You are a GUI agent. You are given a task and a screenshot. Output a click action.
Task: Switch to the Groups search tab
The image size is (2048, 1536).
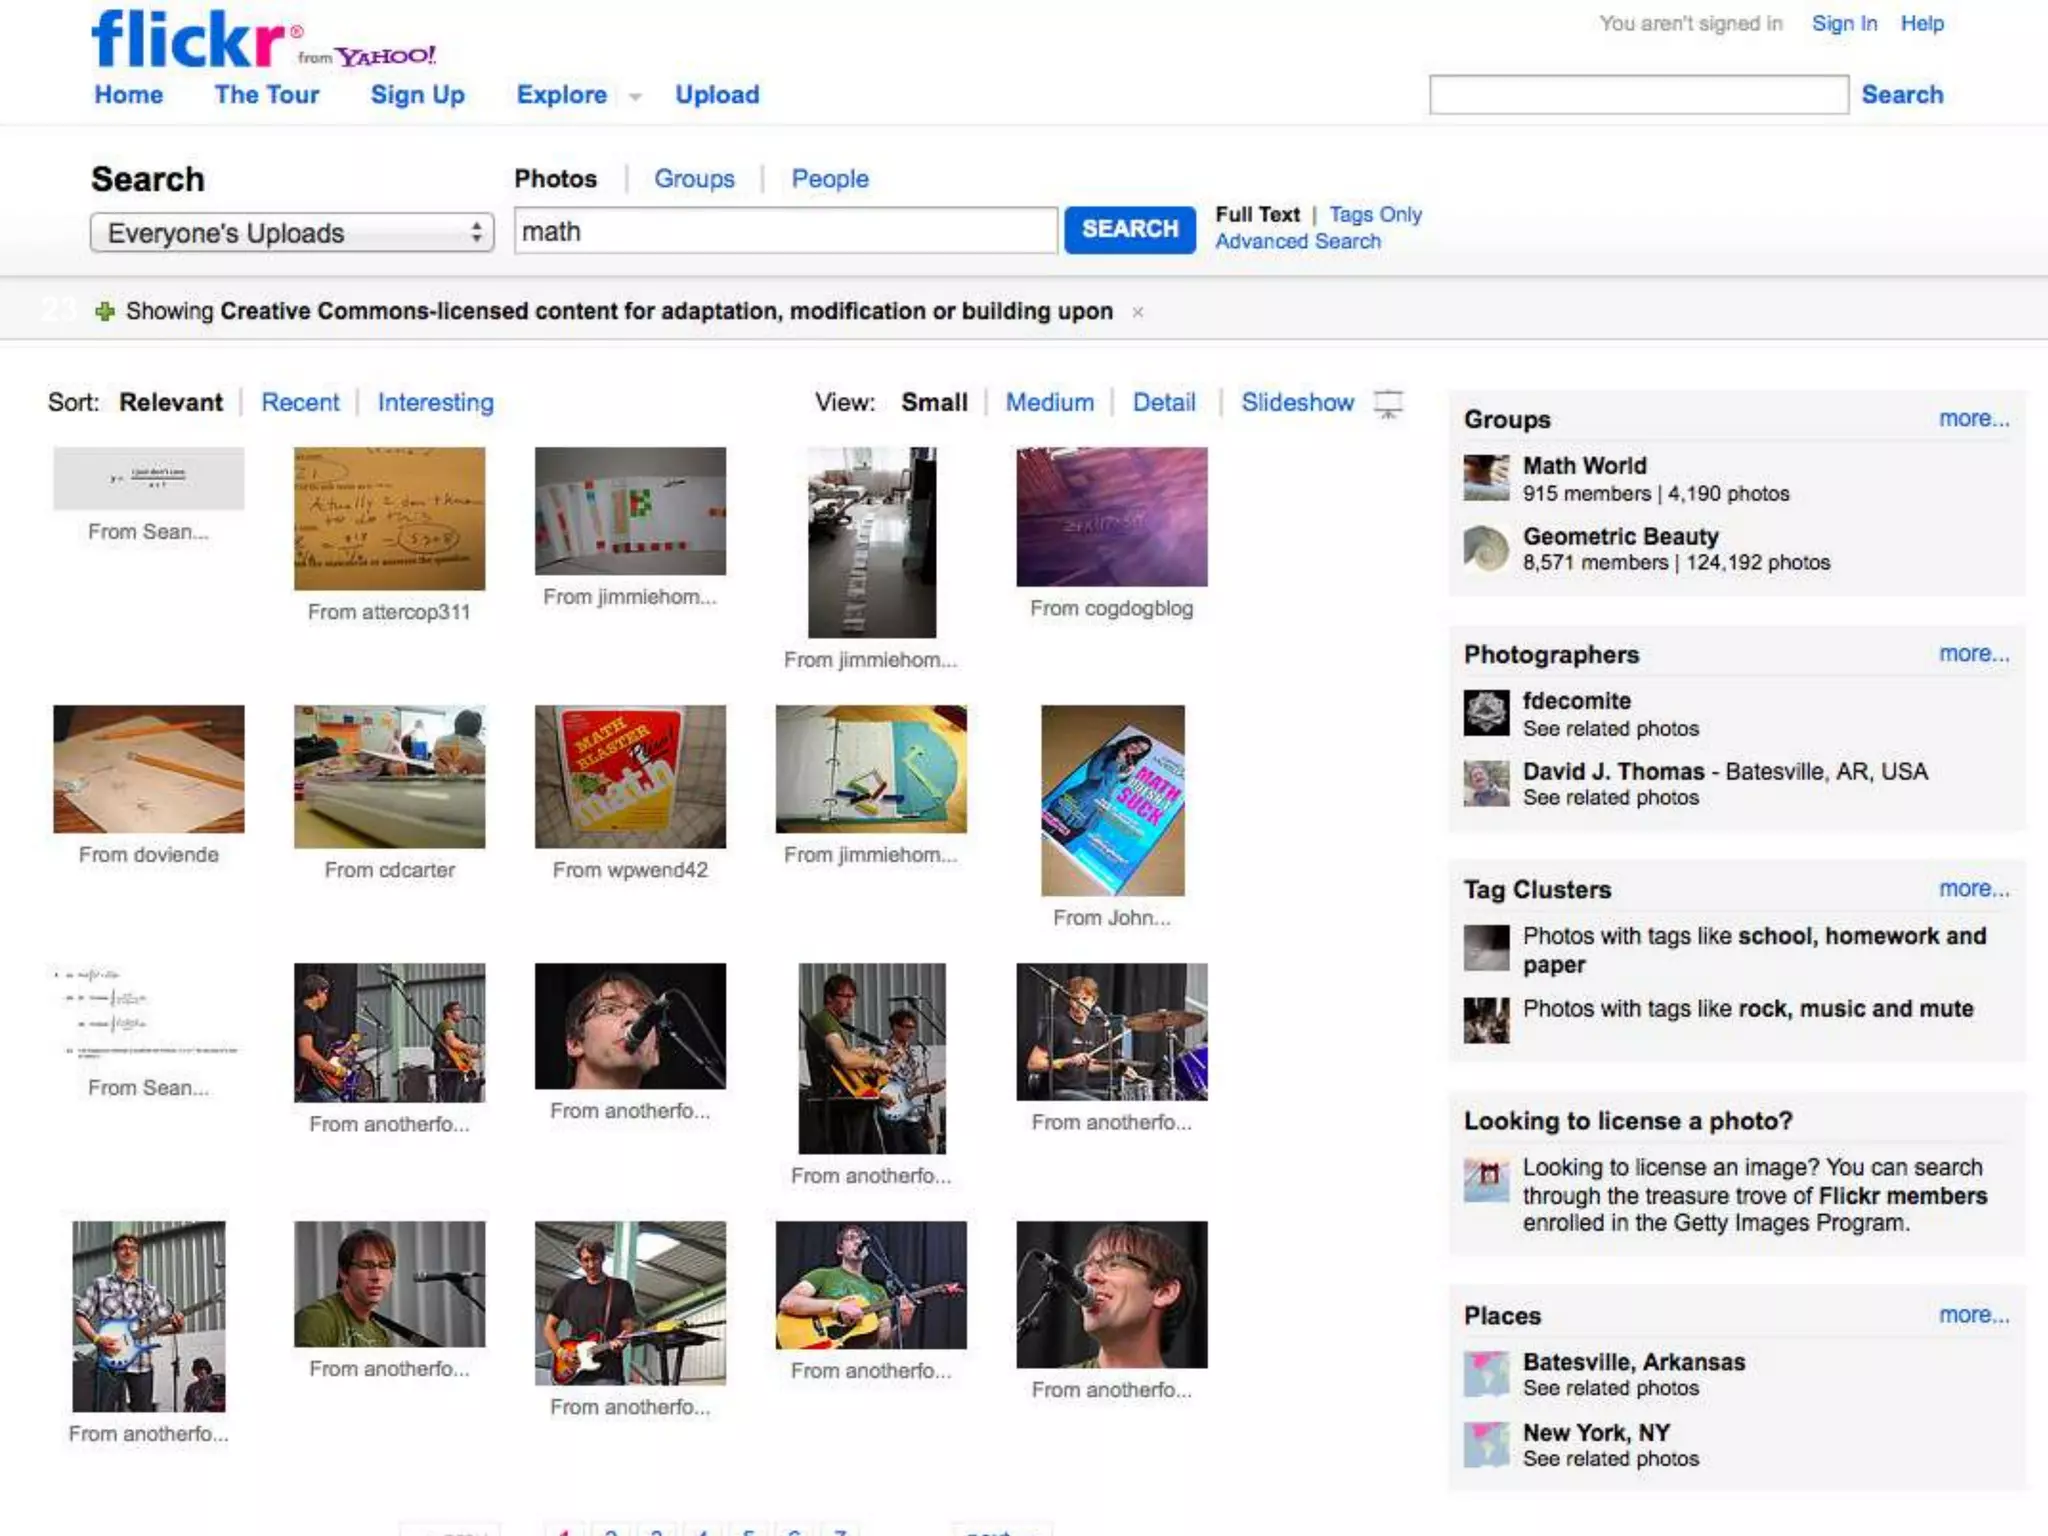pos(694,179)
